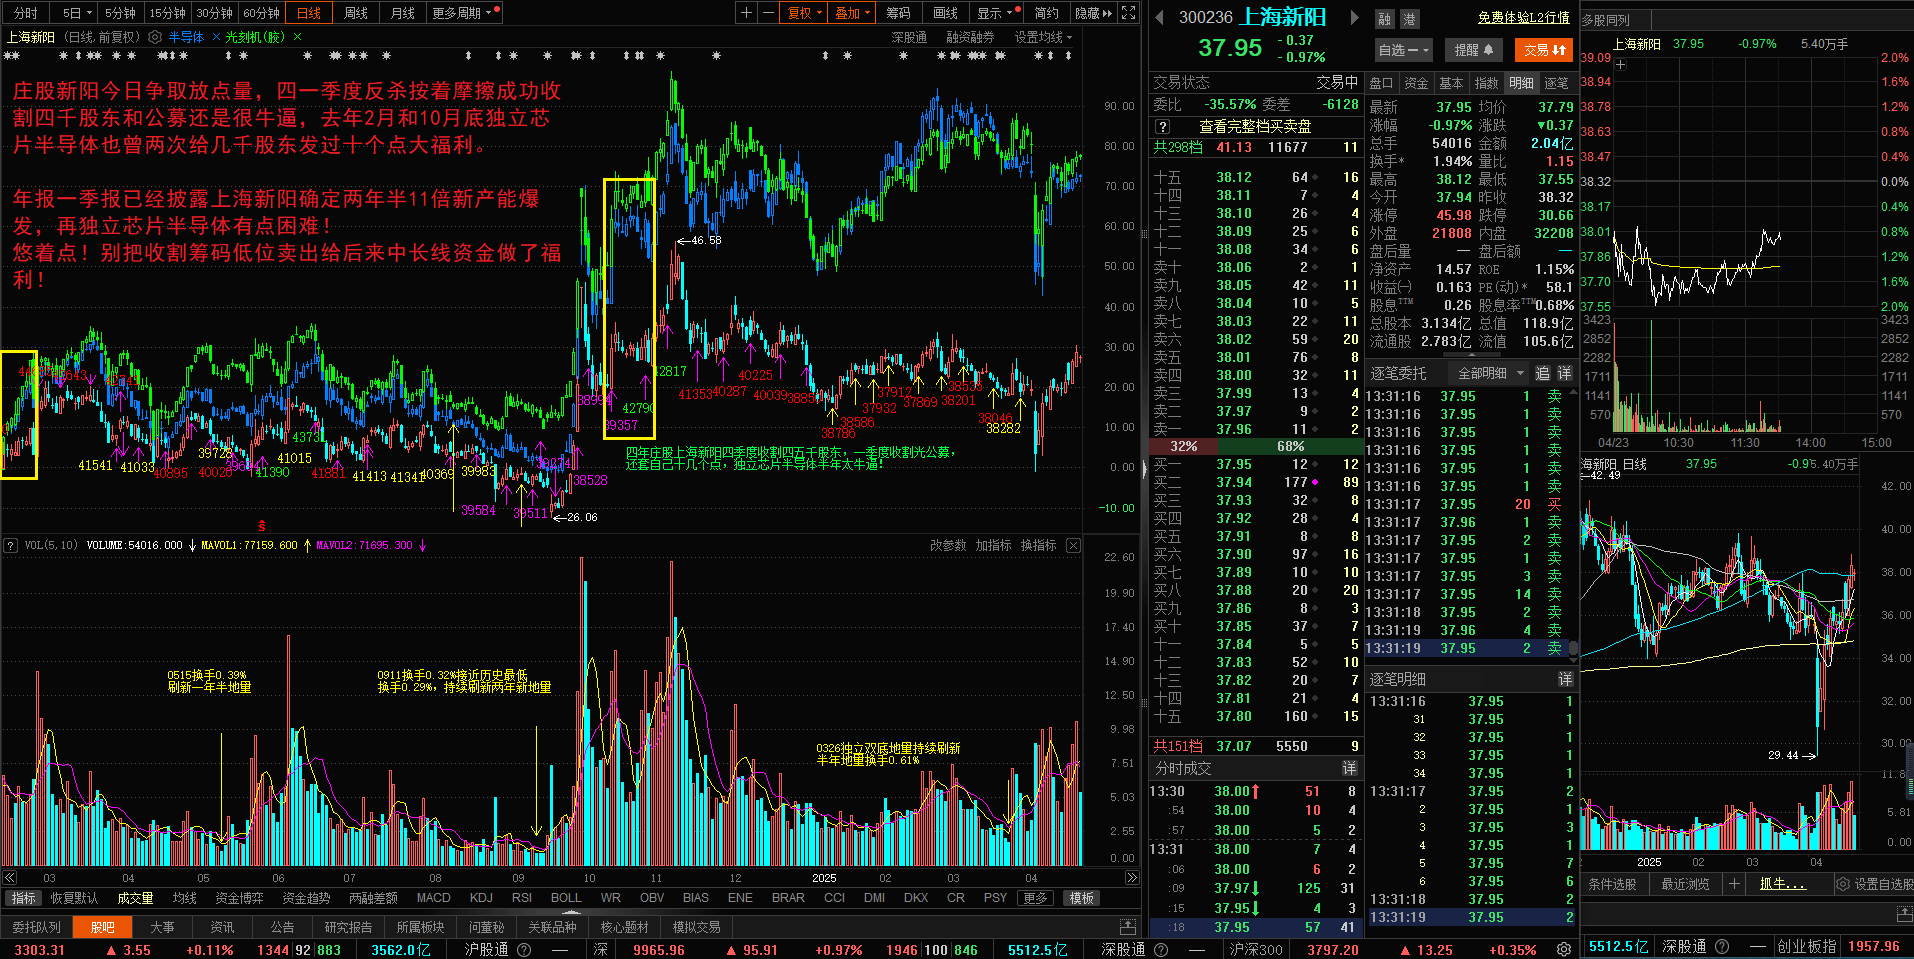This screenshot has height=959, width=1914.
Task: Click the 更多 indicators button
Action: point(1035,898)
